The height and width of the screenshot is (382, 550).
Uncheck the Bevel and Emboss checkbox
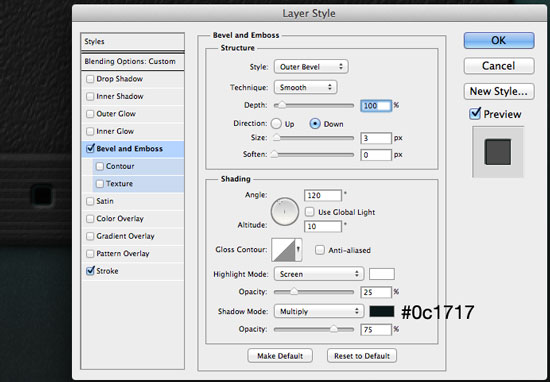[x=90, y=148]
